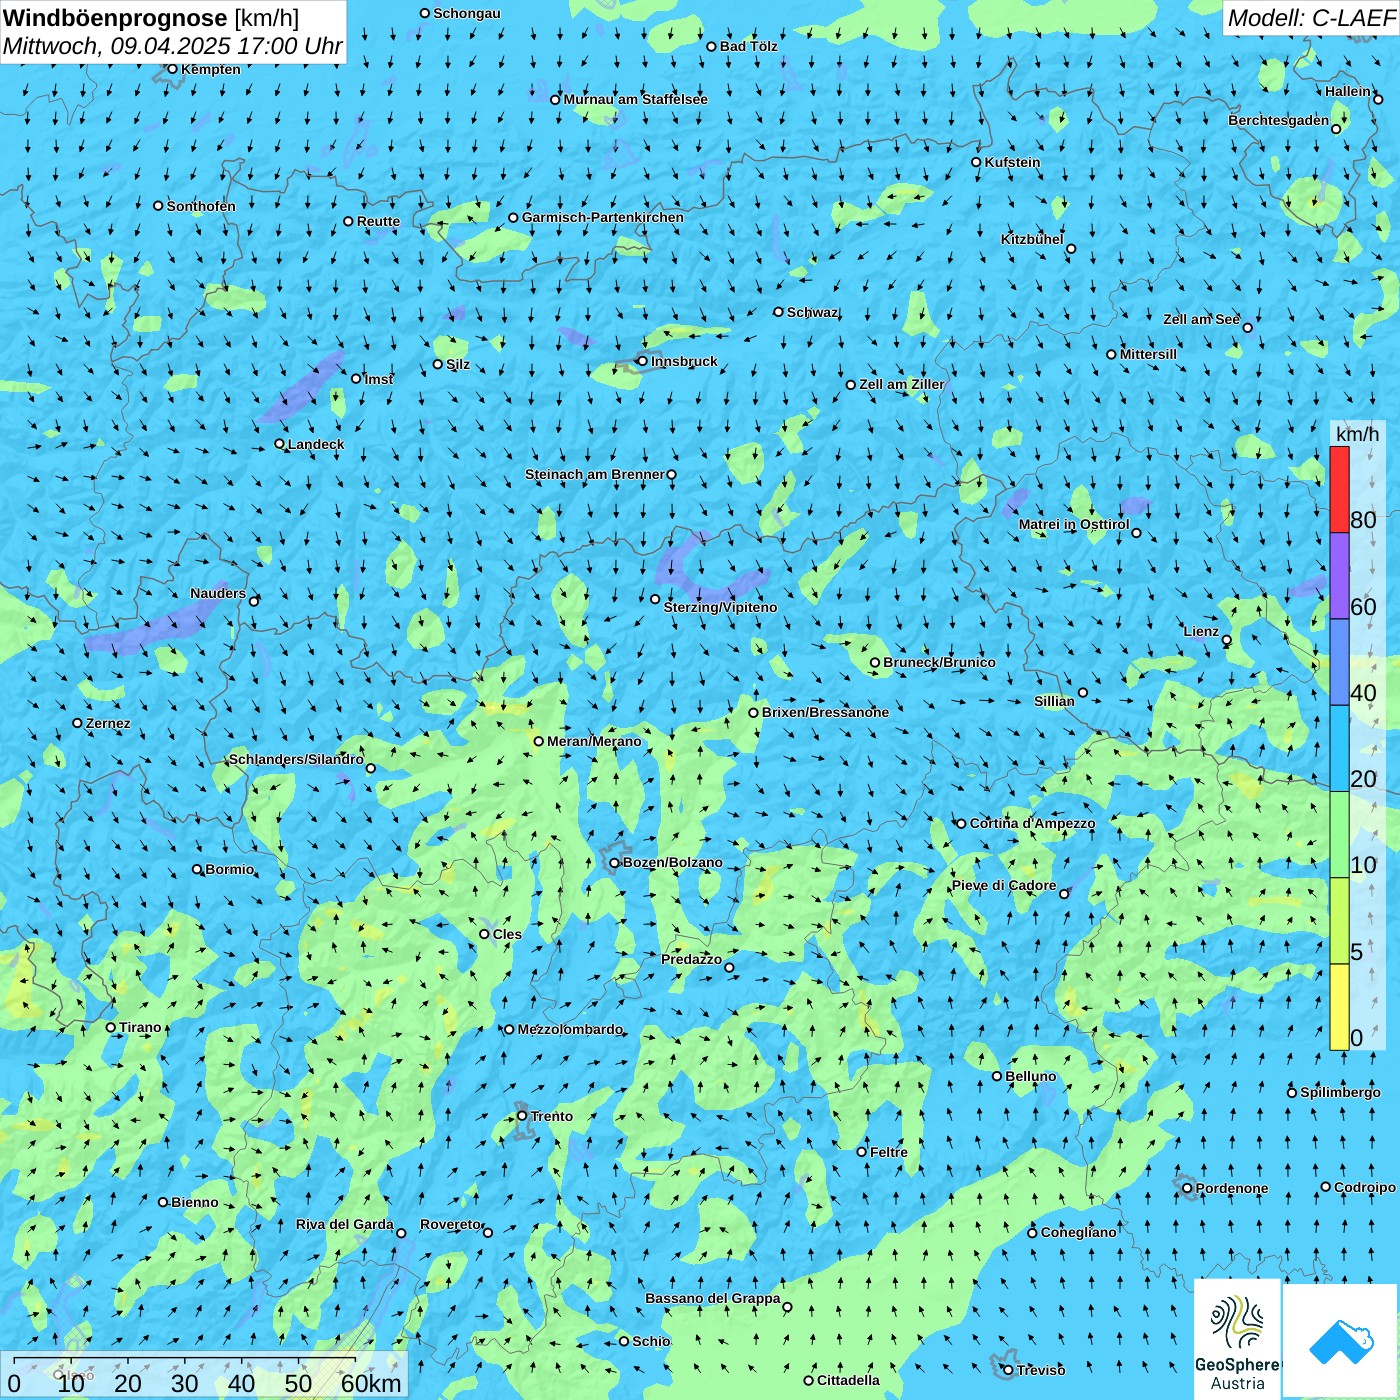Click the "Zell am See" label

coord(1202,319)
